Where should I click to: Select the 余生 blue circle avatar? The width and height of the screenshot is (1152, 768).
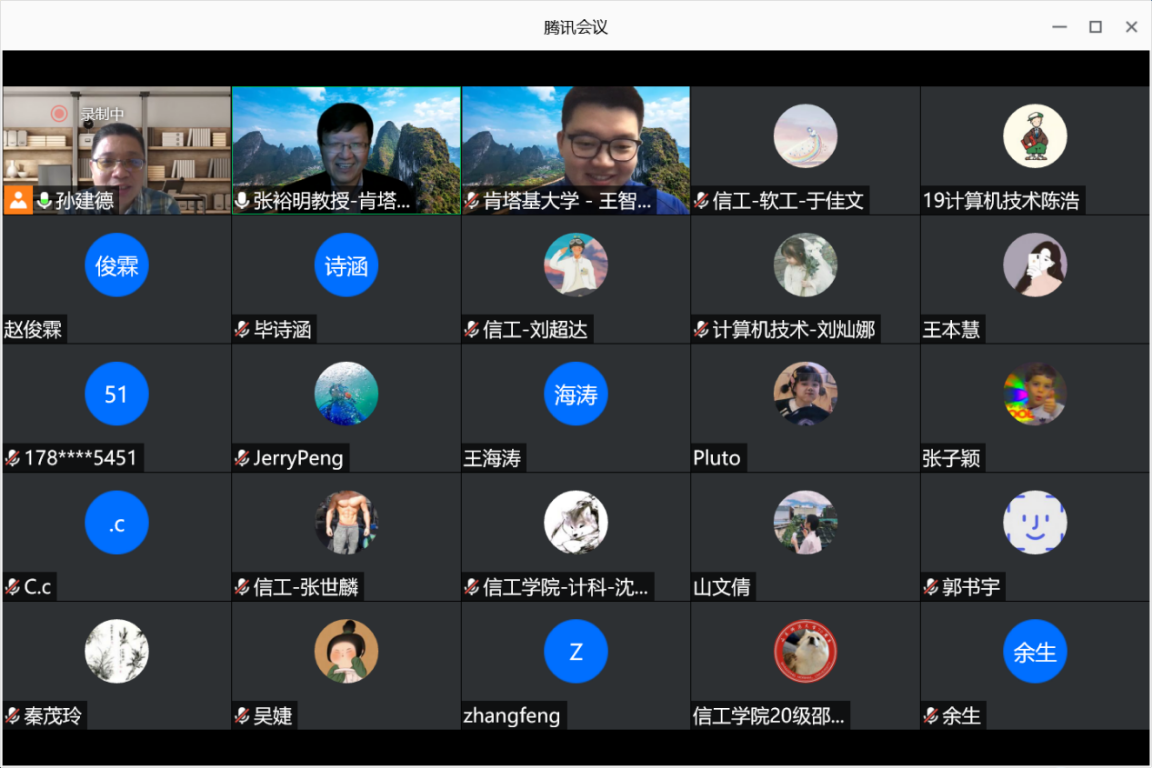click(1035, 651)
